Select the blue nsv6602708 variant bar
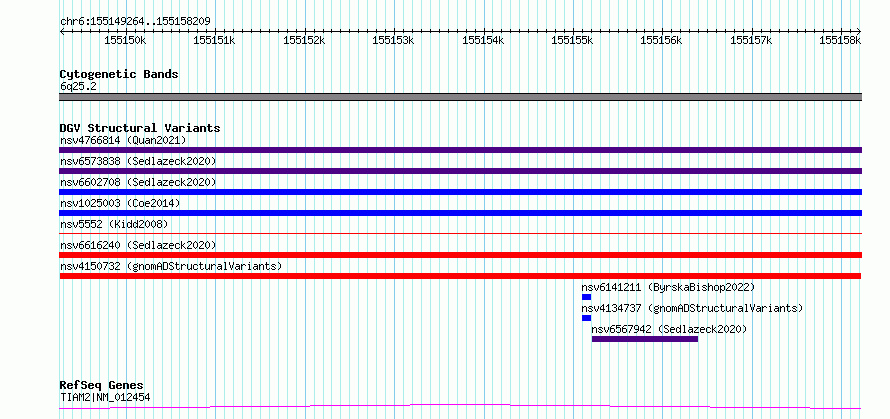Image resolution: width=890 pixels, height=419 pixels. (460, 192)
